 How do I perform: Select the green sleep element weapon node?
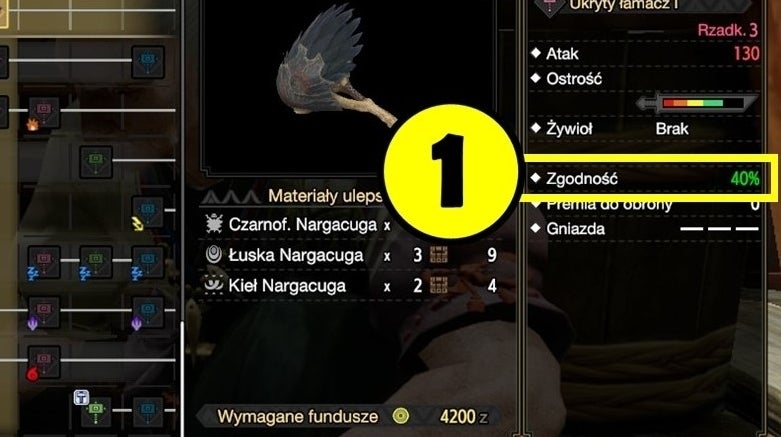pos(96,262)
